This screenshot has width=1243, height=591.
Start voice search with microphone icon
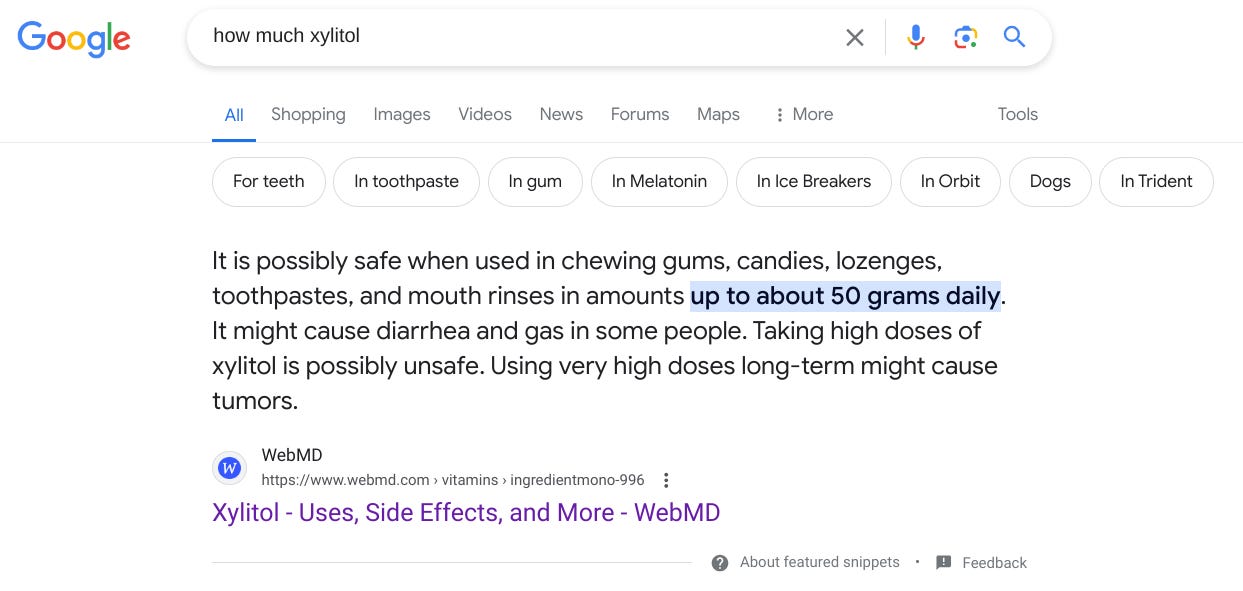click(915, 38)
